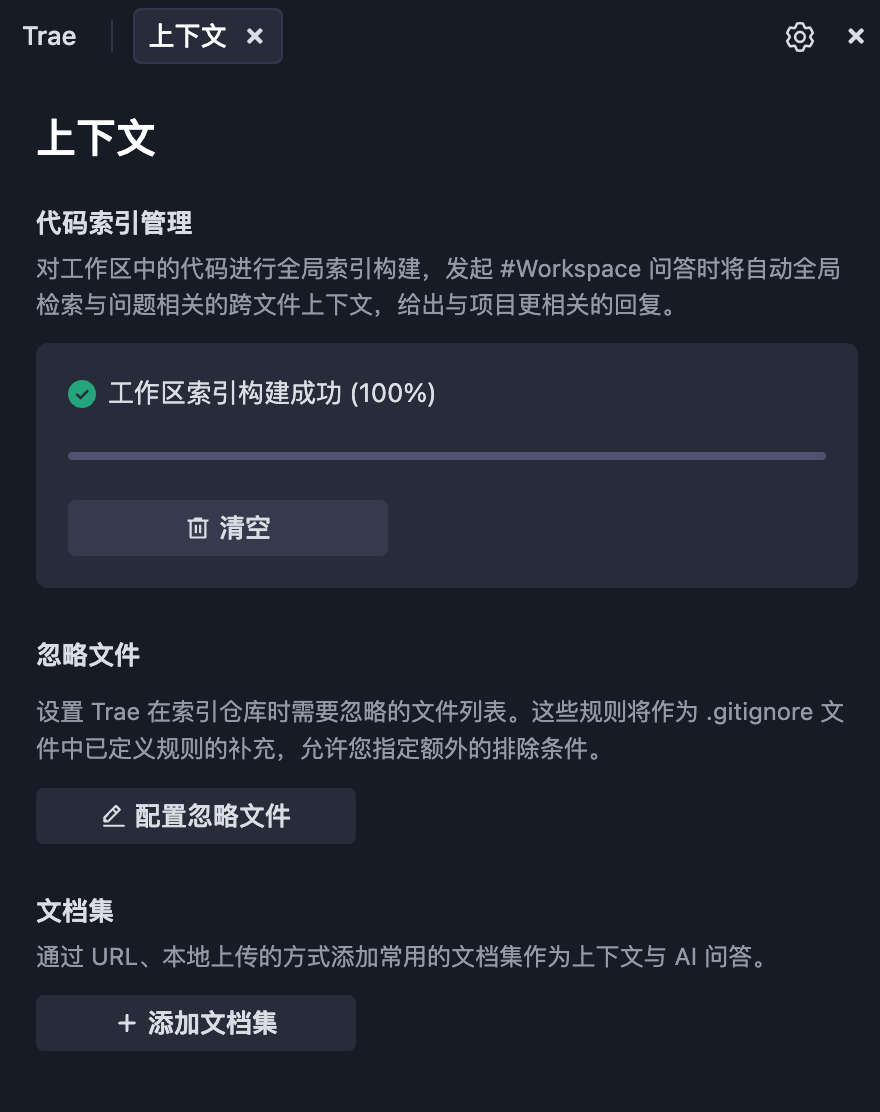880x1112 pixels.
Task: Switch to the Trae tab
Action: pos(50,37)
